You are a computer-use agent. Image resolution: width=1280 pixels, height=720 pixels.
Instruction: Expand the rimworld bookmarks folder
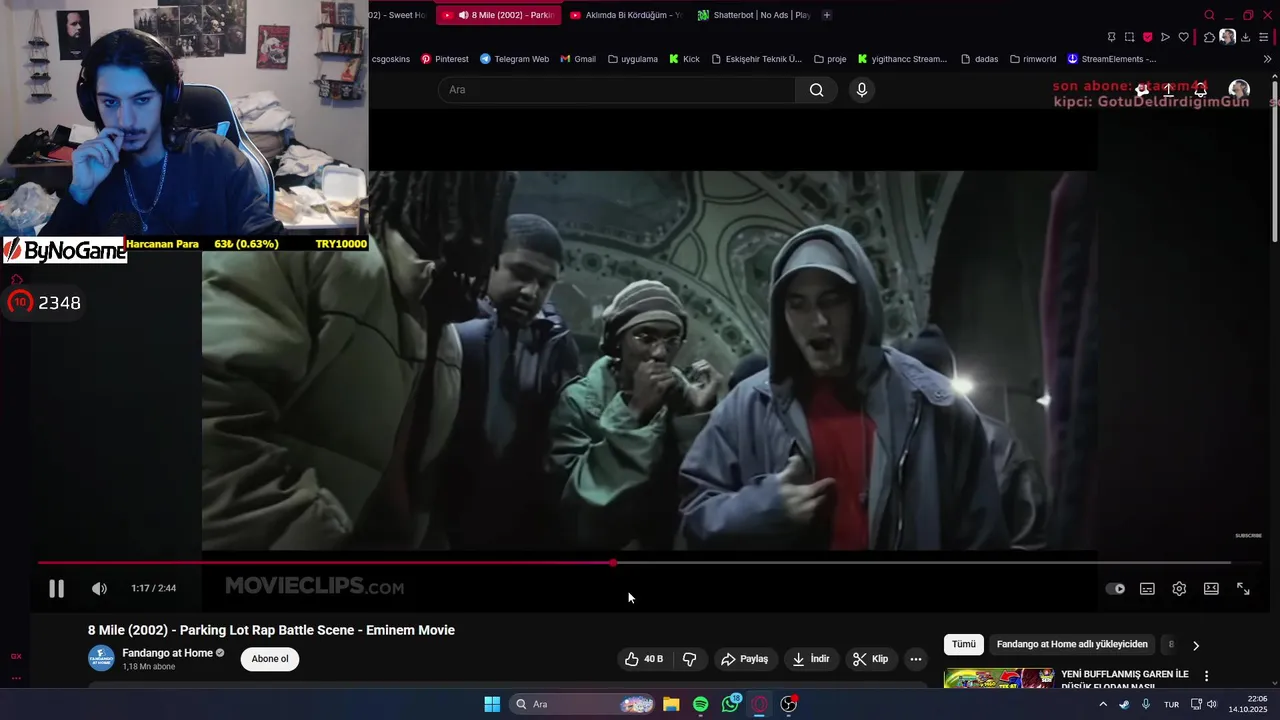click(x=1033, y=59)
